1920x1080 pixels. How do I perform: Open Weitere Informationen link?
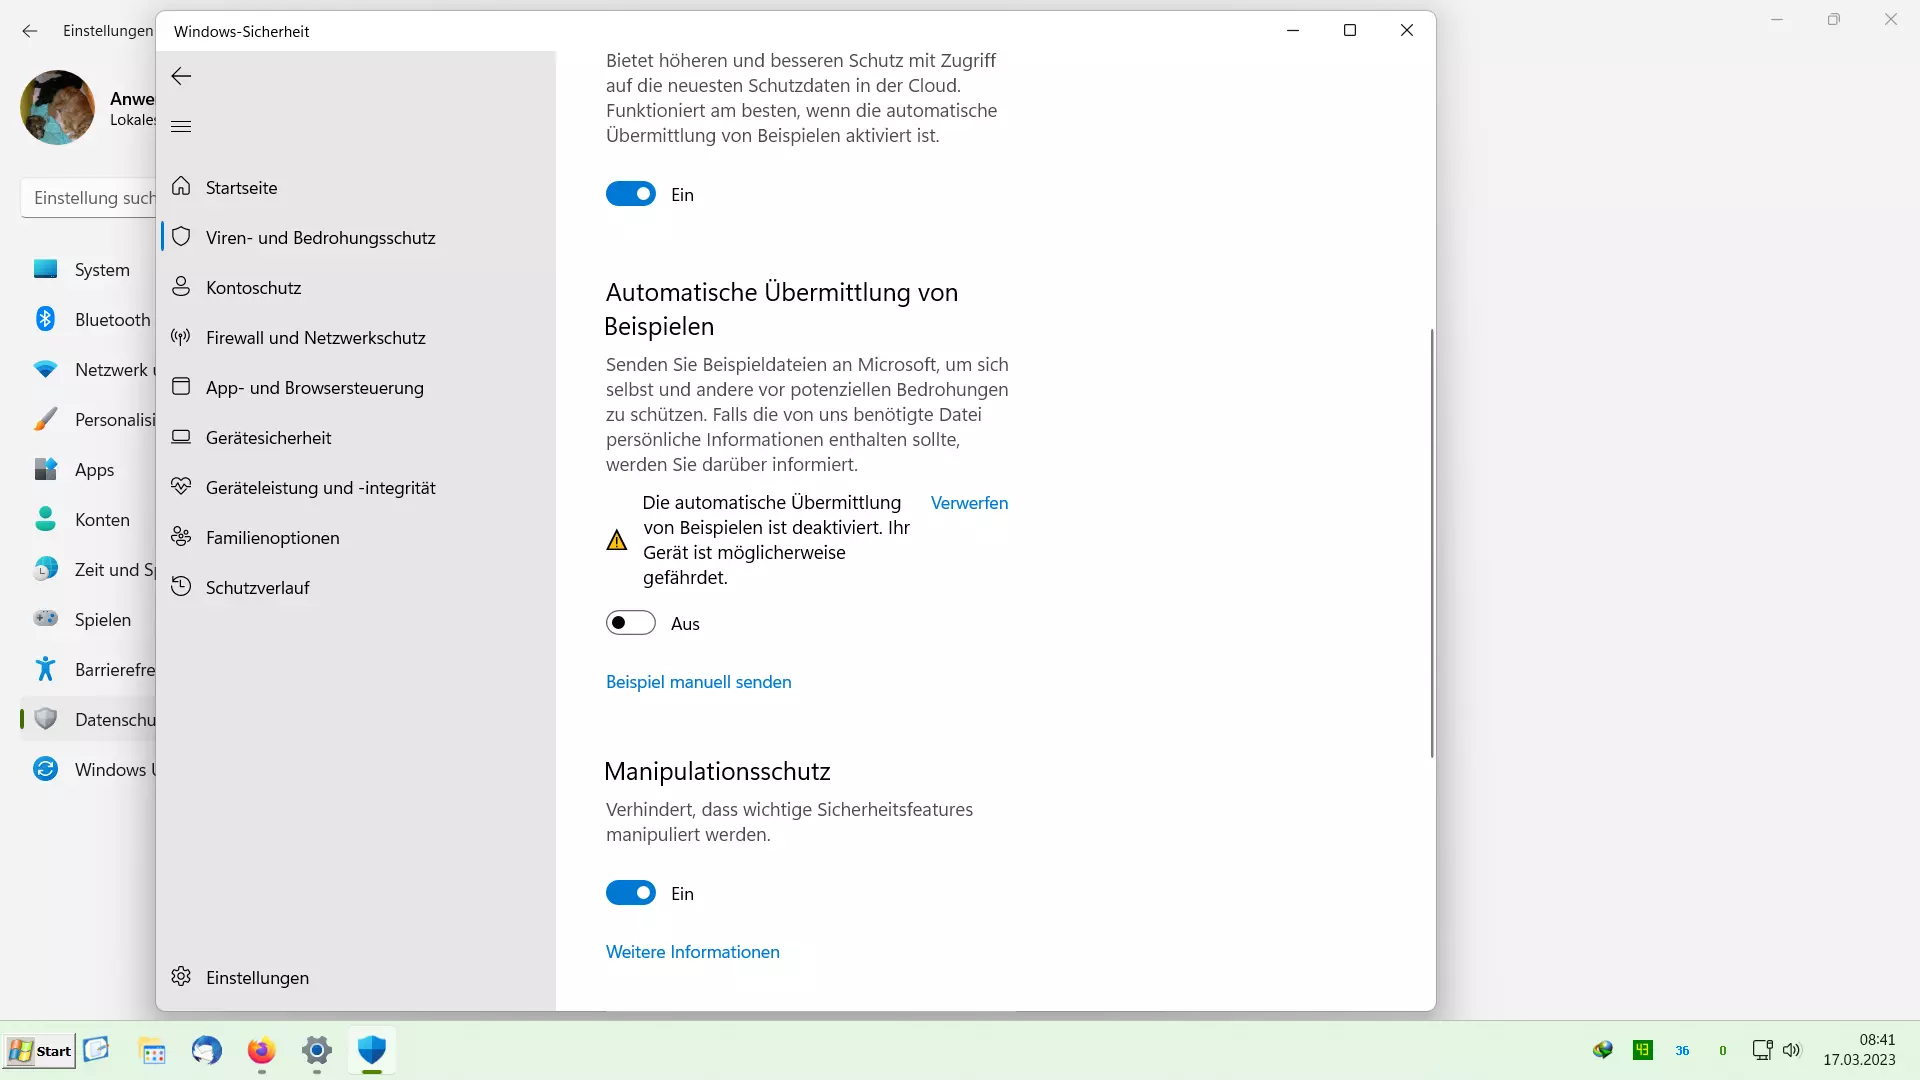click(x=692, y=951)
